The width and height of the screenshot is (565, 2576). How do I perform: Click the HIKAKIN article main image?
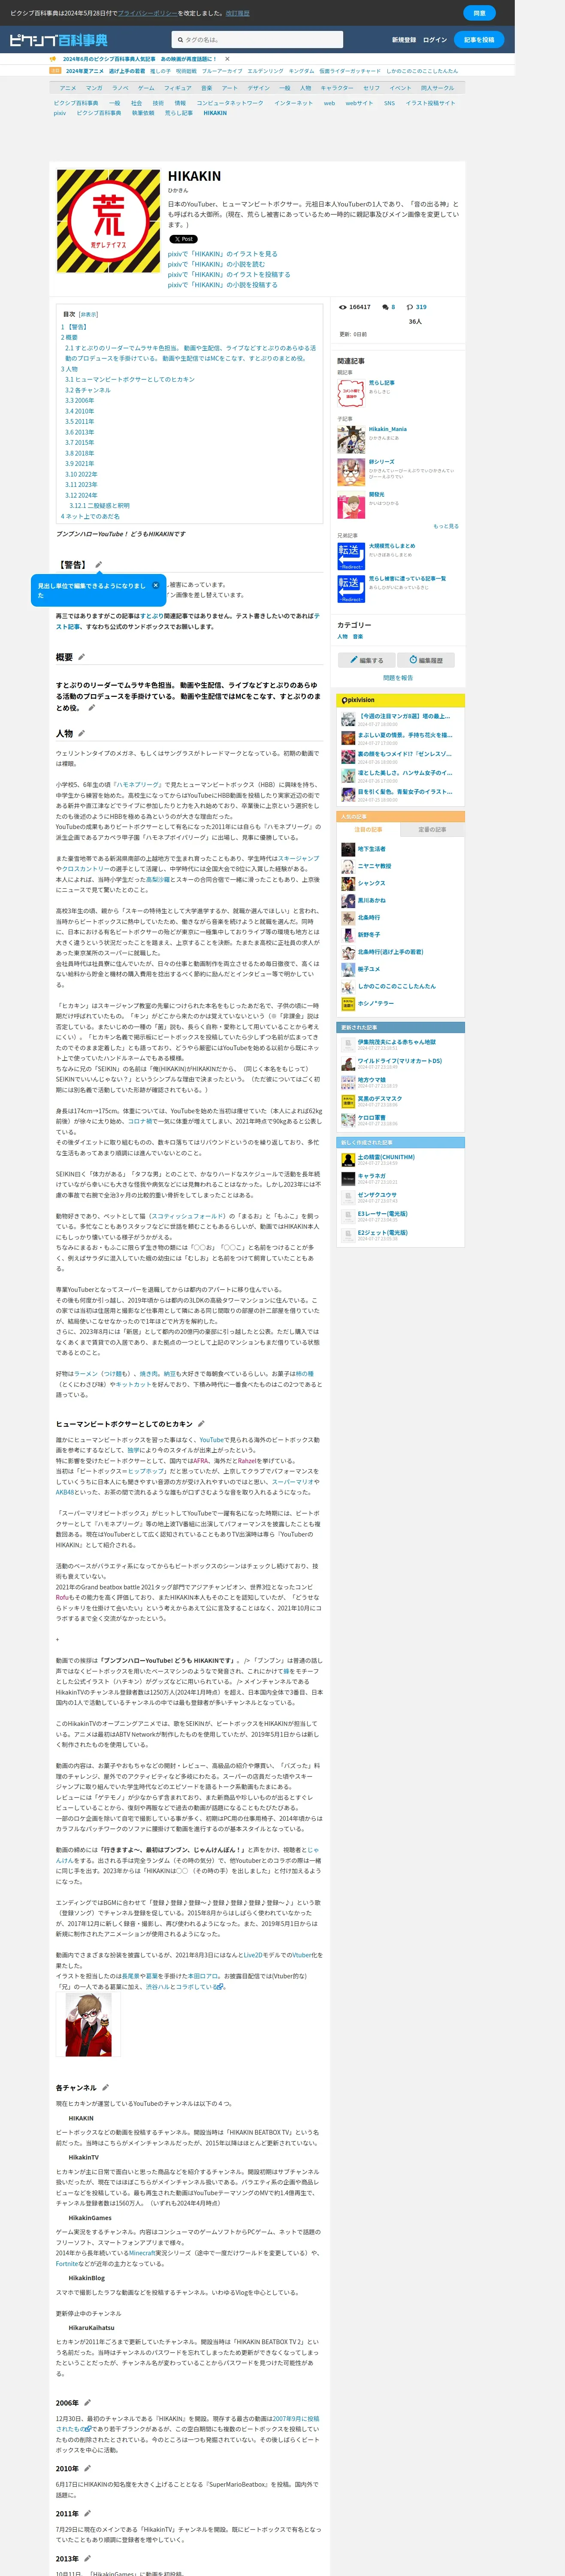(108, 221)
